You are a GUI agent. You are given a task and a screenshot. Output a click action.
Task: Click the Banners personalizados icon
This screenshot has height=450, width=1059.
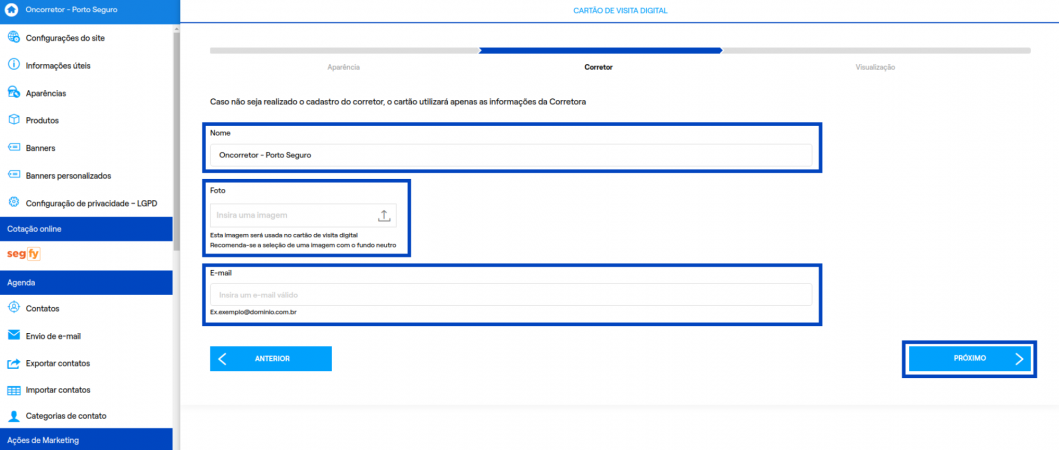coord(14,175)
